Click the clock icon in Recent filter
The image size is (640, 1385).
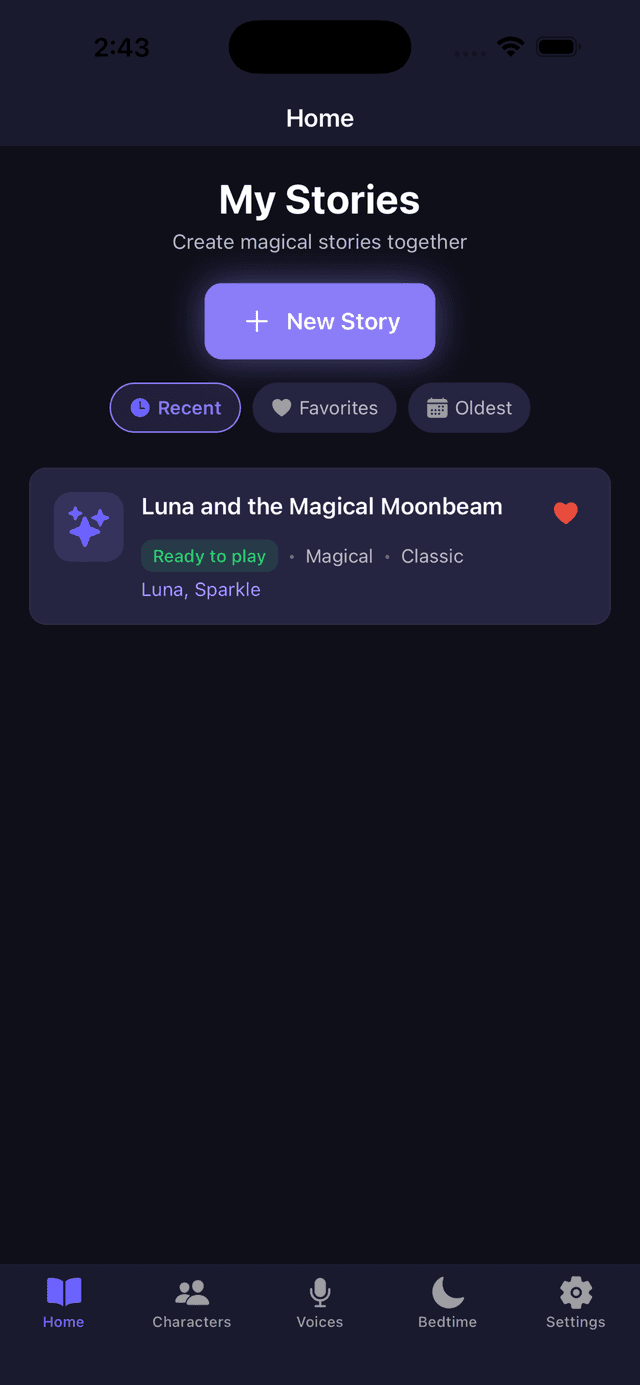(138, 408)
